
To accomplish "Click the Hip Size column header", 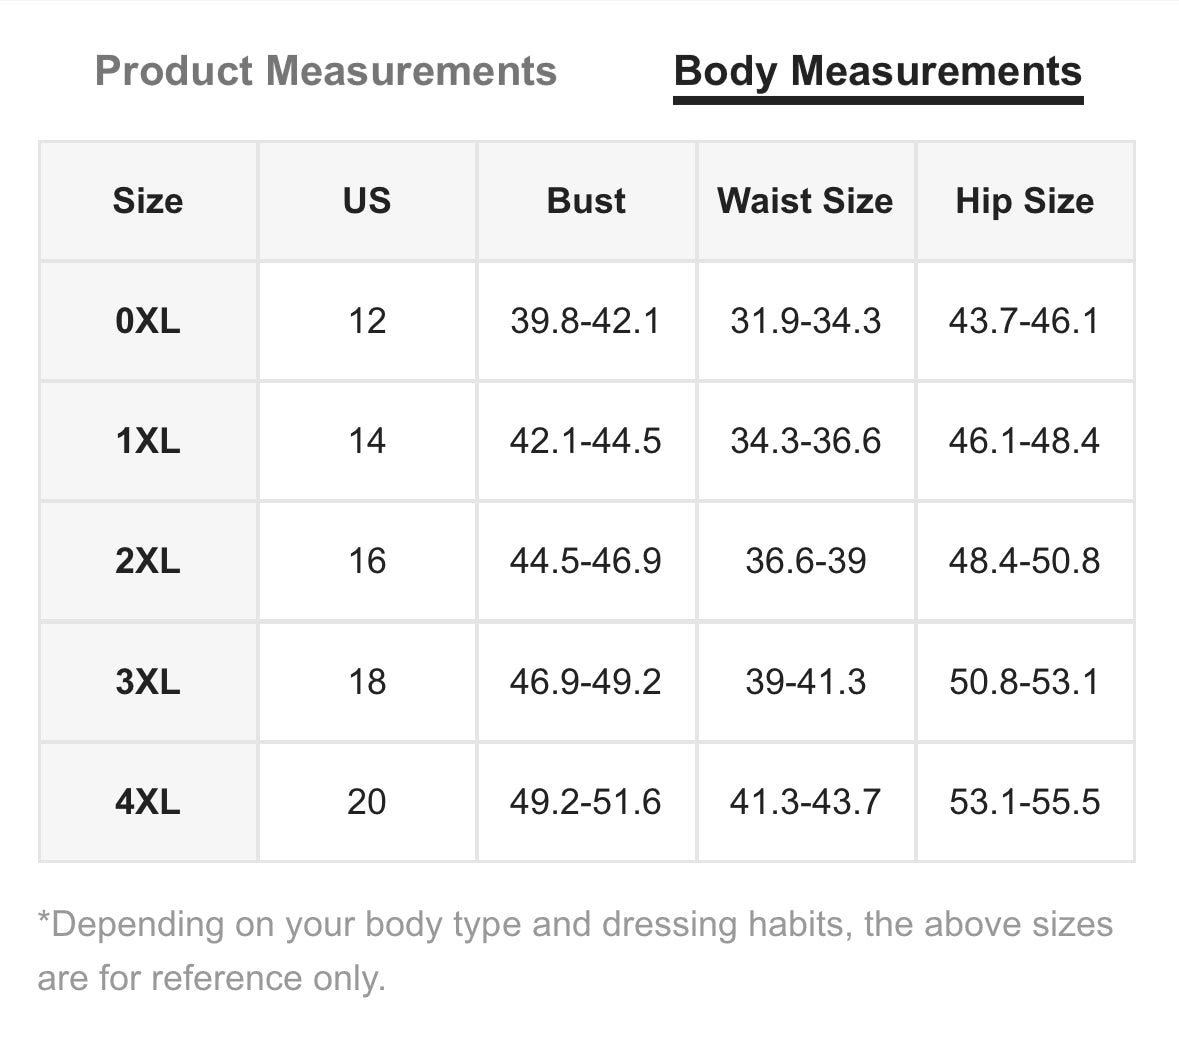I will tap(1024, 201).
